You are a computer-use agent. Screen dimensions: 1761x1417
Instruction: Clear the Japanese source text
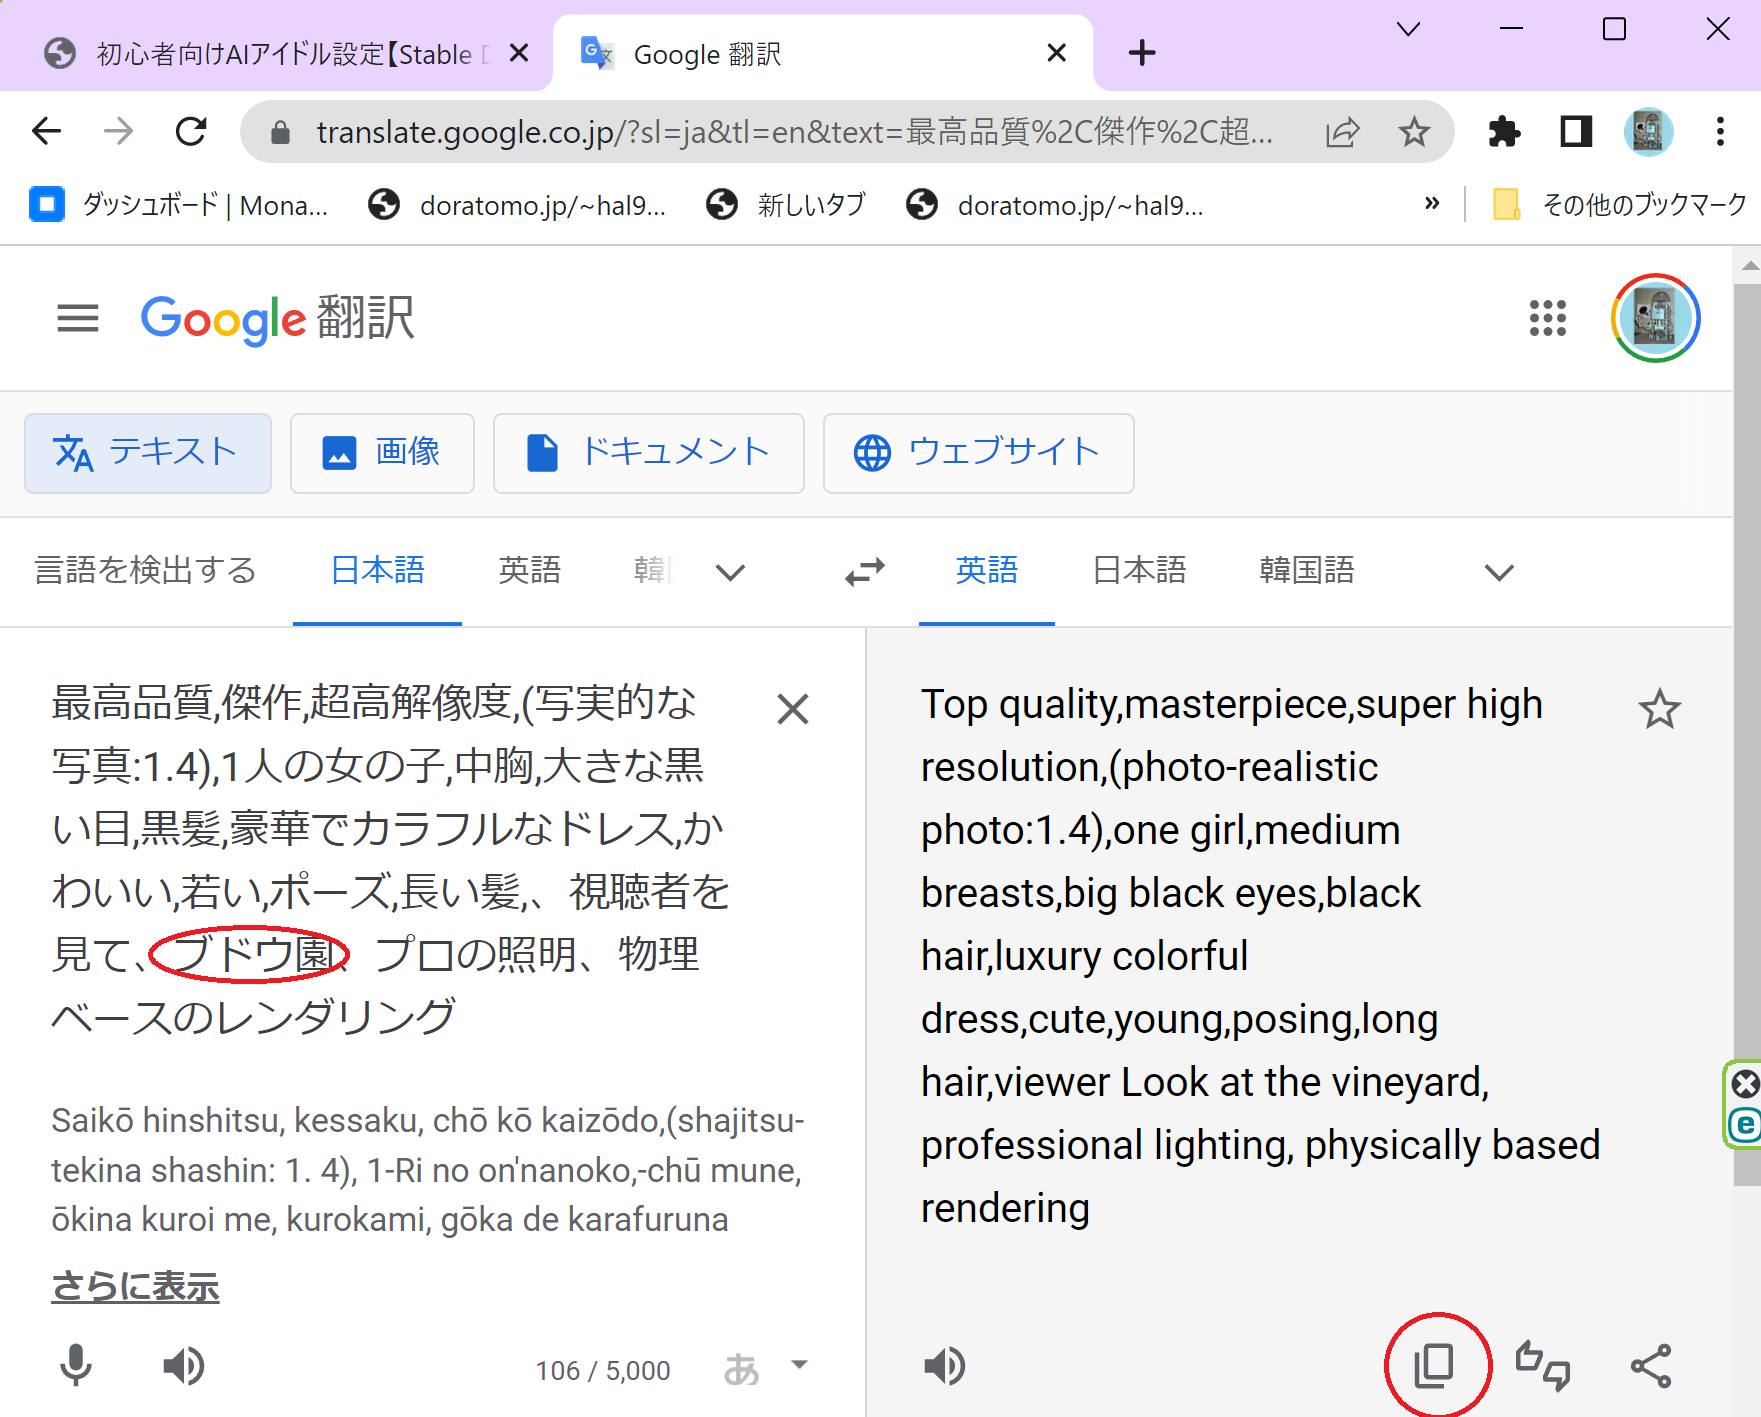792,709
